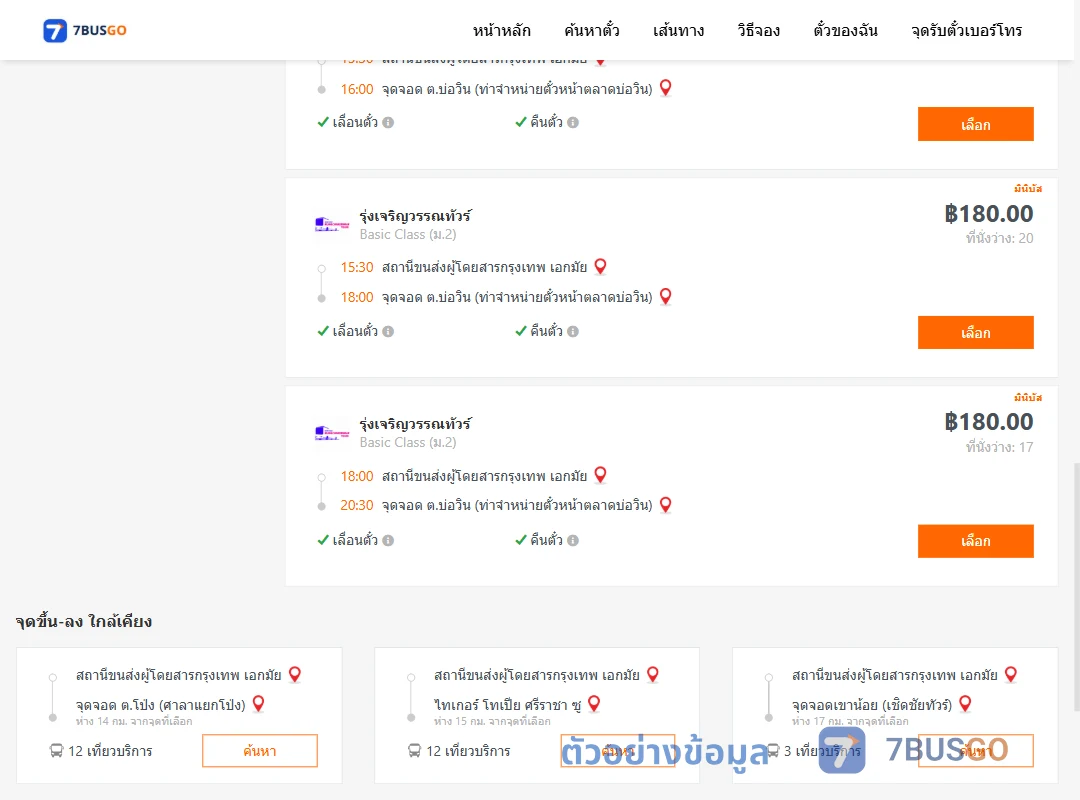Click info icon next to เลื่อนตั๋ว in 18:00 departure trip
The height and width of the screenshot is (800, 1080).
388,540
